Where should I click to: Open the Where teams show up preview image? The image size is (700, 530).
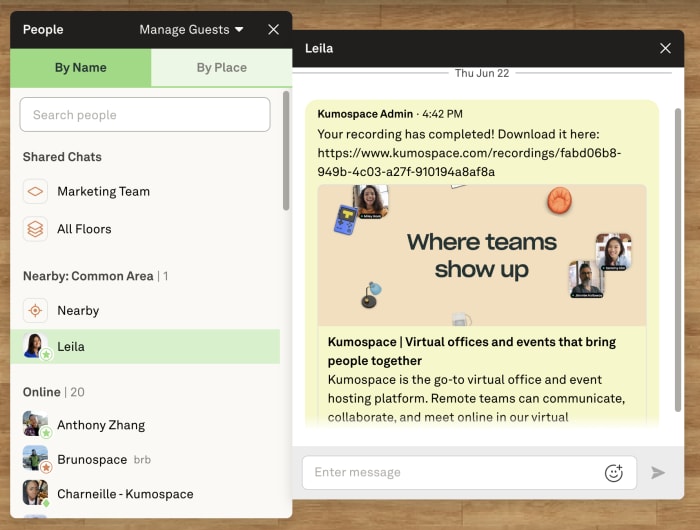482,255
